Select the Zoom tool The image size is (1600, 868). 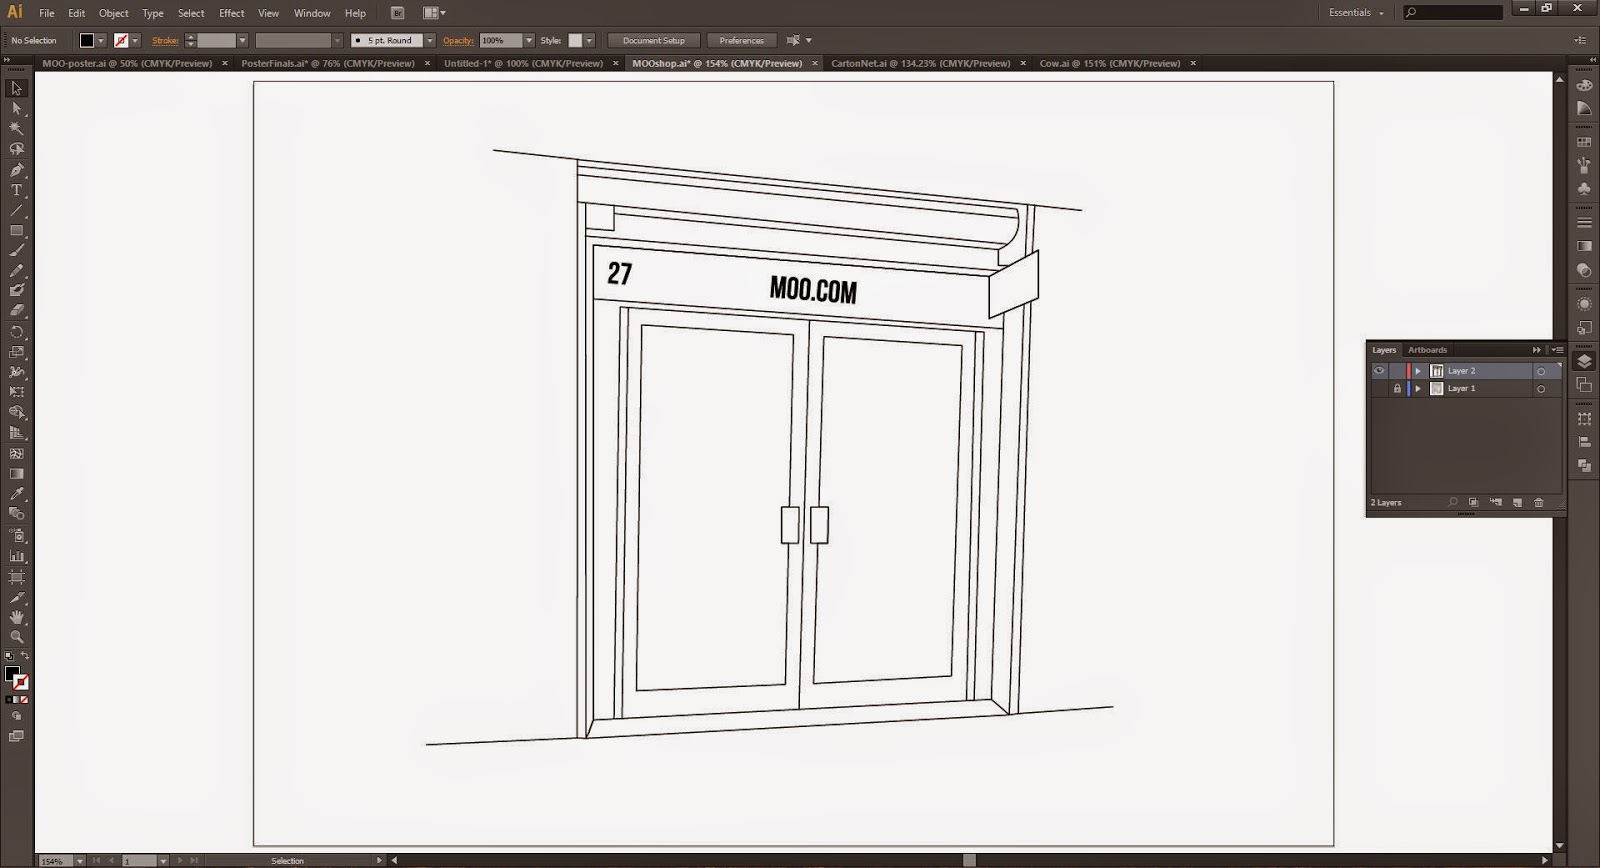point(16,637)
